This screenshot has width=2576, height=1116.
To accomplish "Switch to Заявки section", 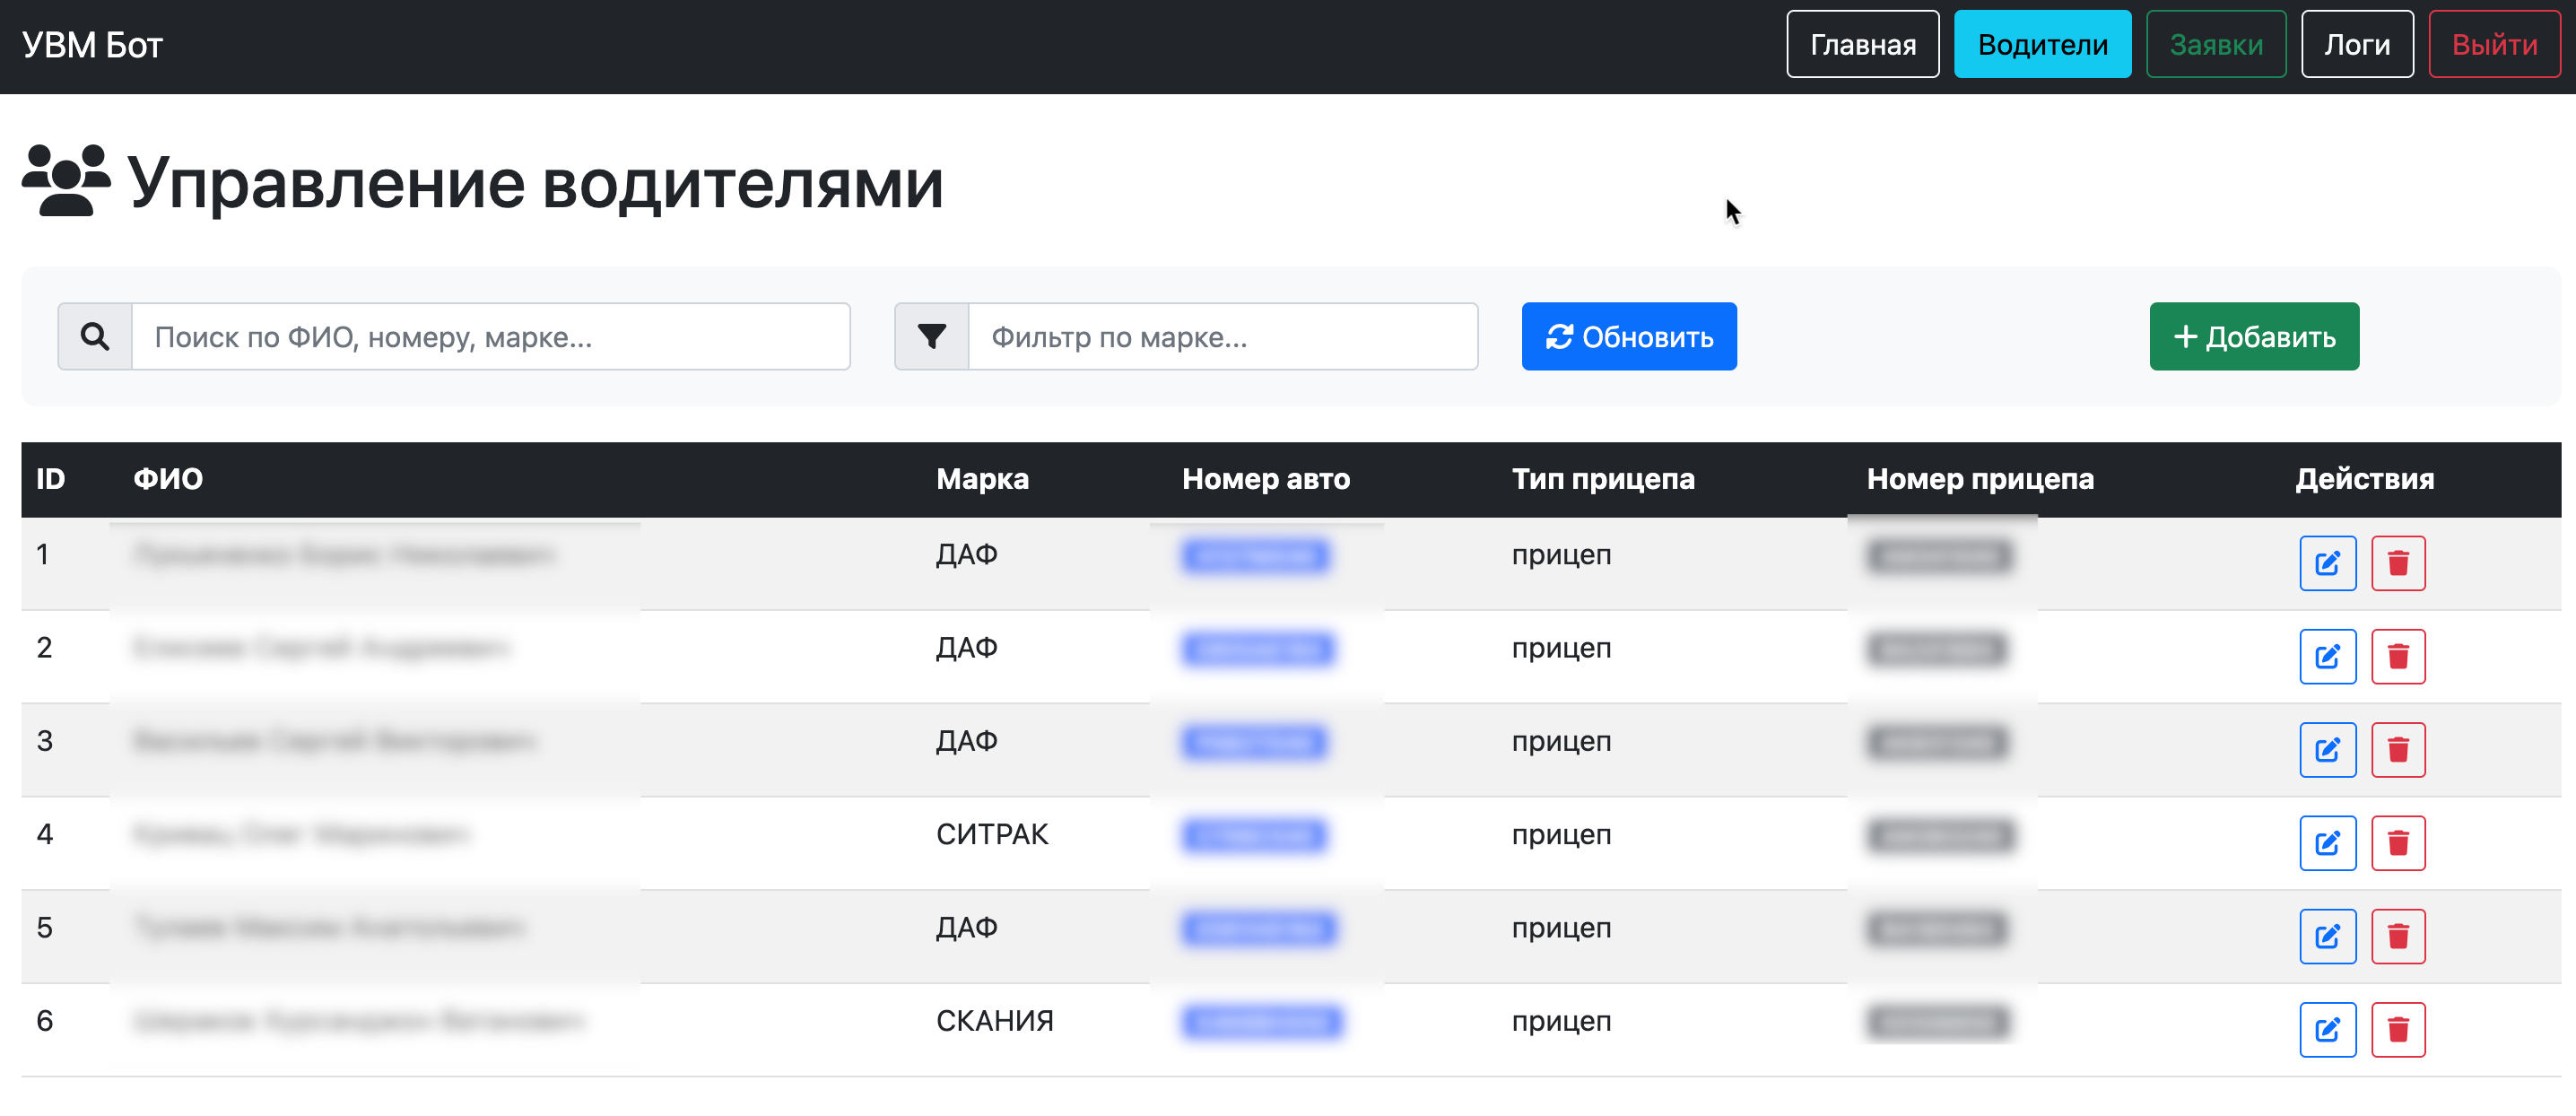I will pos(2215,44).
